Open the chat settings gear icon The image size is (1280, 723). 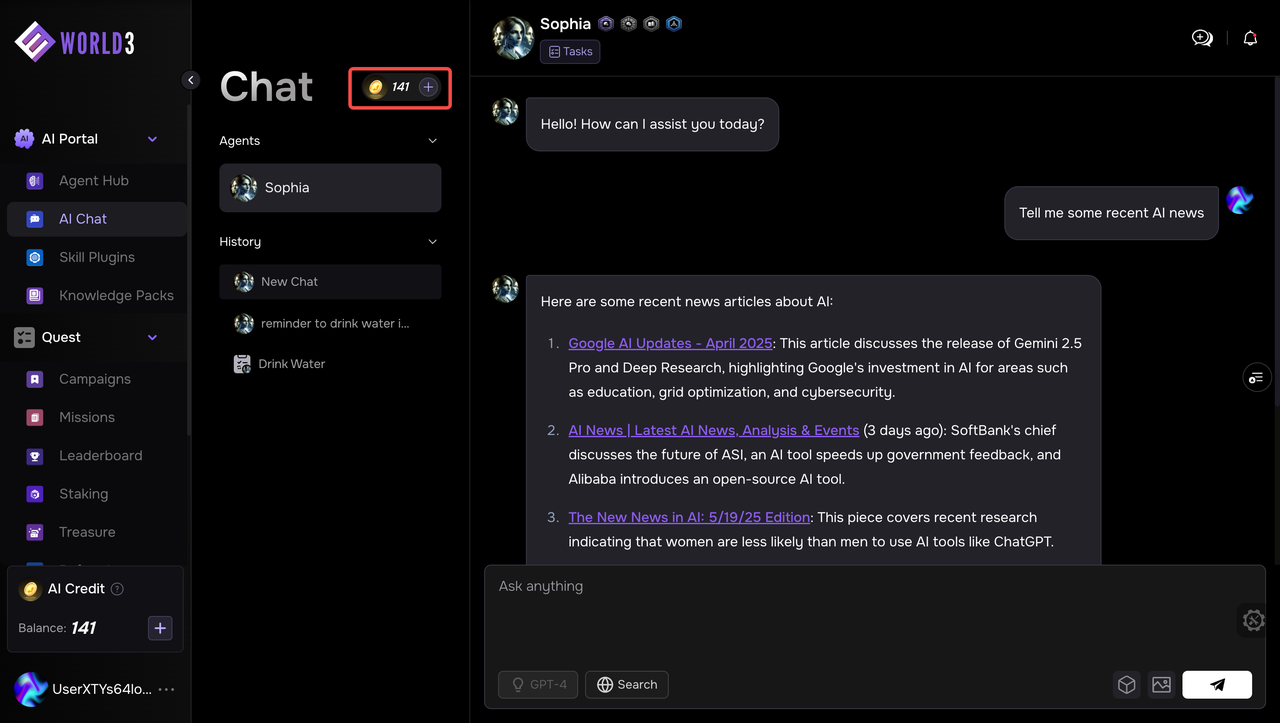point(1253,620)
